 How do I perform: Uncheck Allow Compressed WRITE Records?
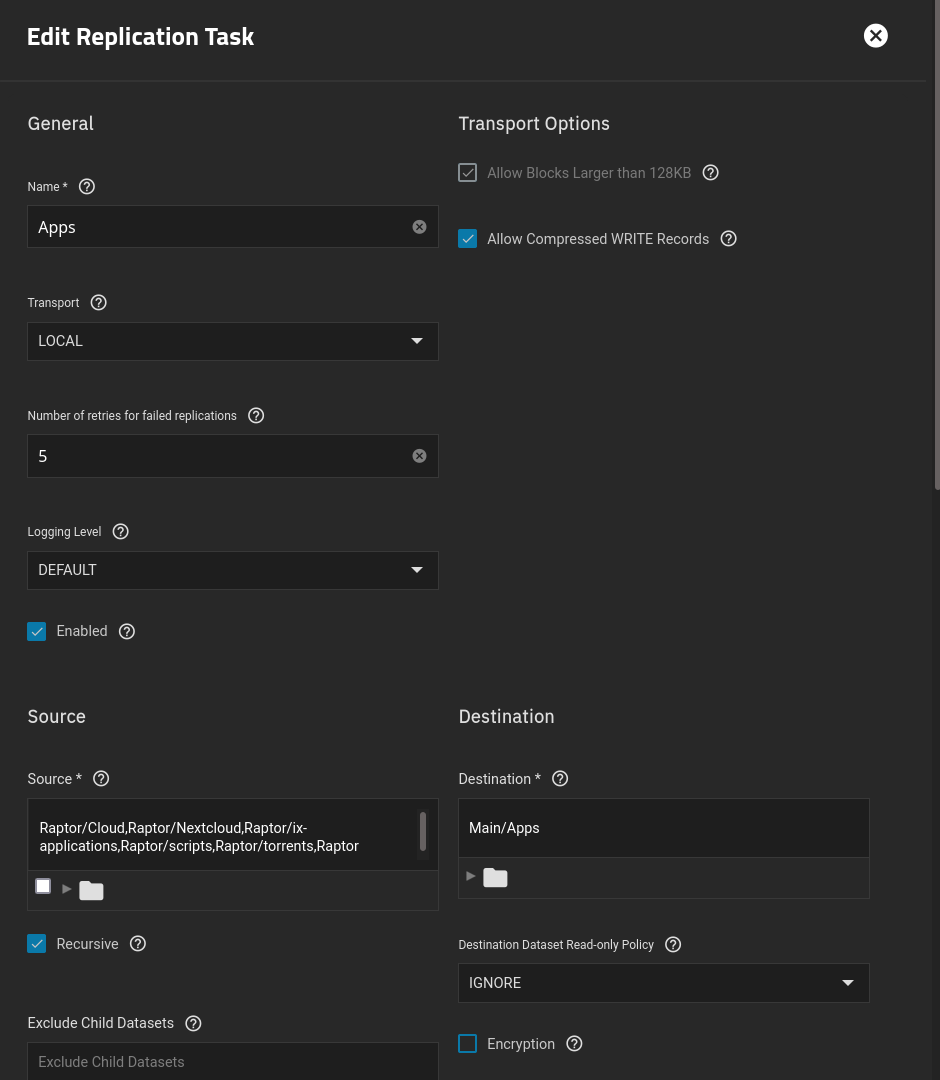pyautogui.click(x=468, y=239)
